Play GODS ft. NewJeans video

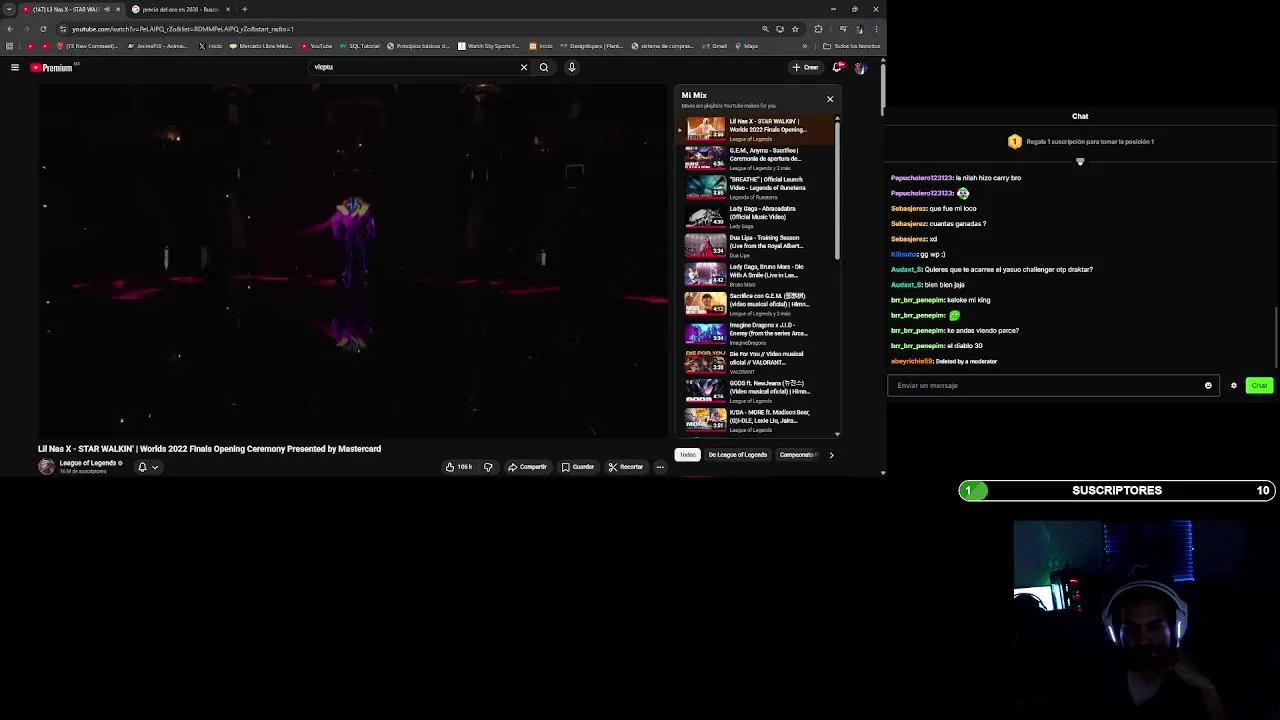(x=757, y=390)
